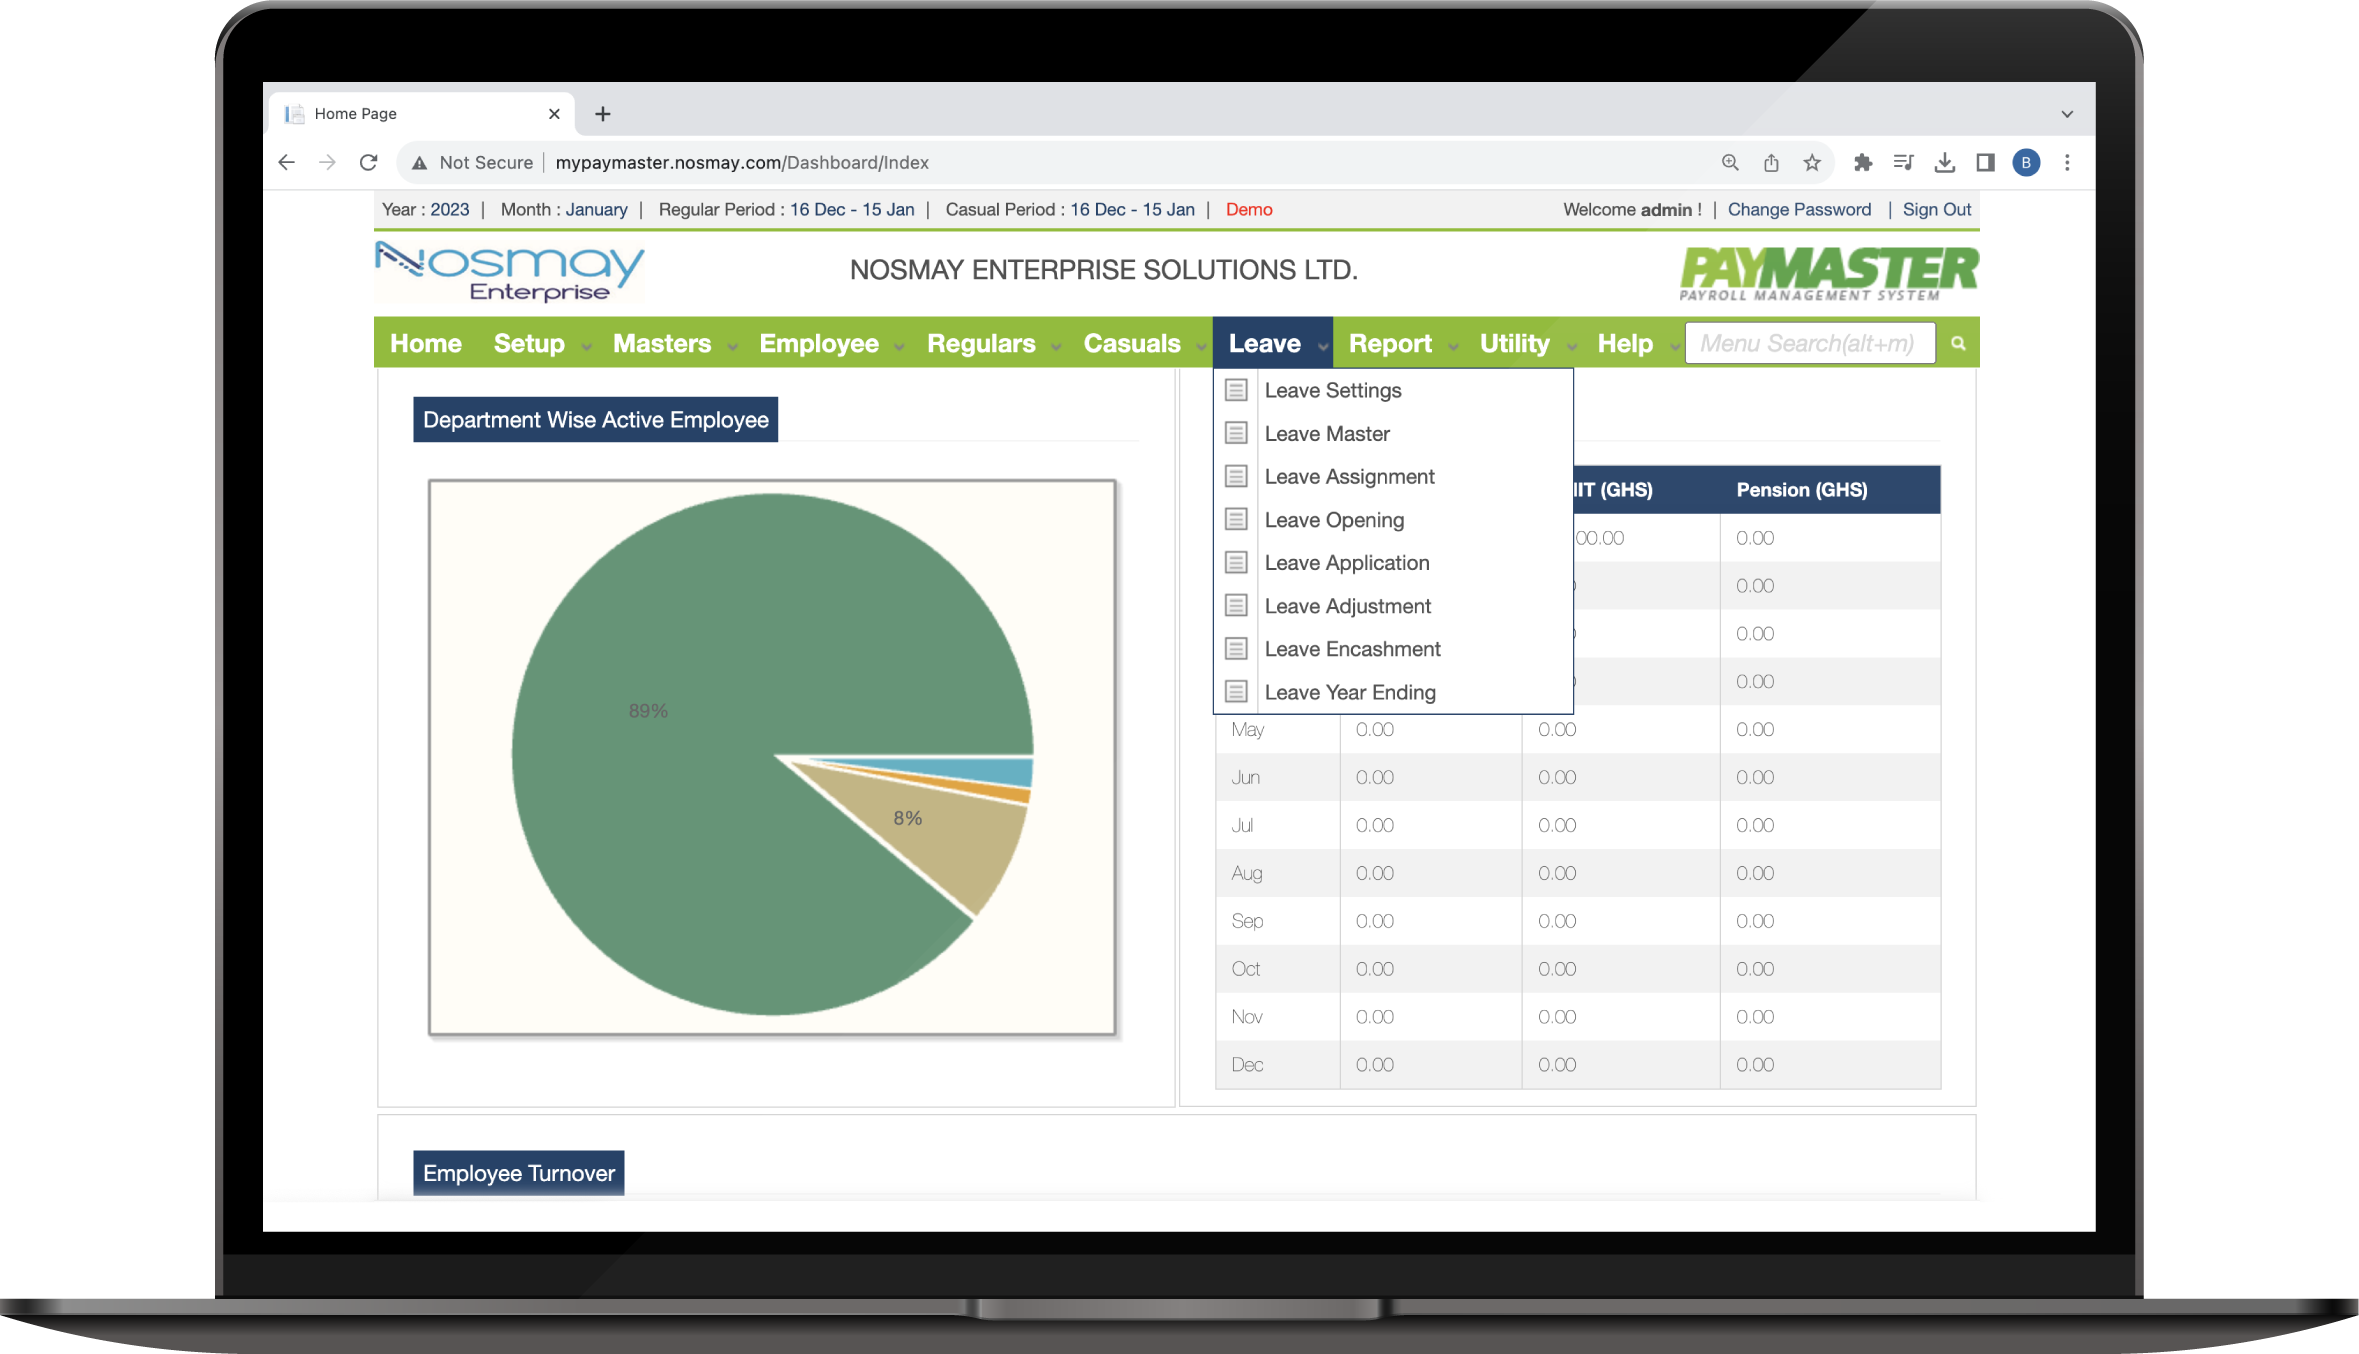Click the page reload icon
This screenshot has height=1354, width=2359.
(x=368, y=162)
